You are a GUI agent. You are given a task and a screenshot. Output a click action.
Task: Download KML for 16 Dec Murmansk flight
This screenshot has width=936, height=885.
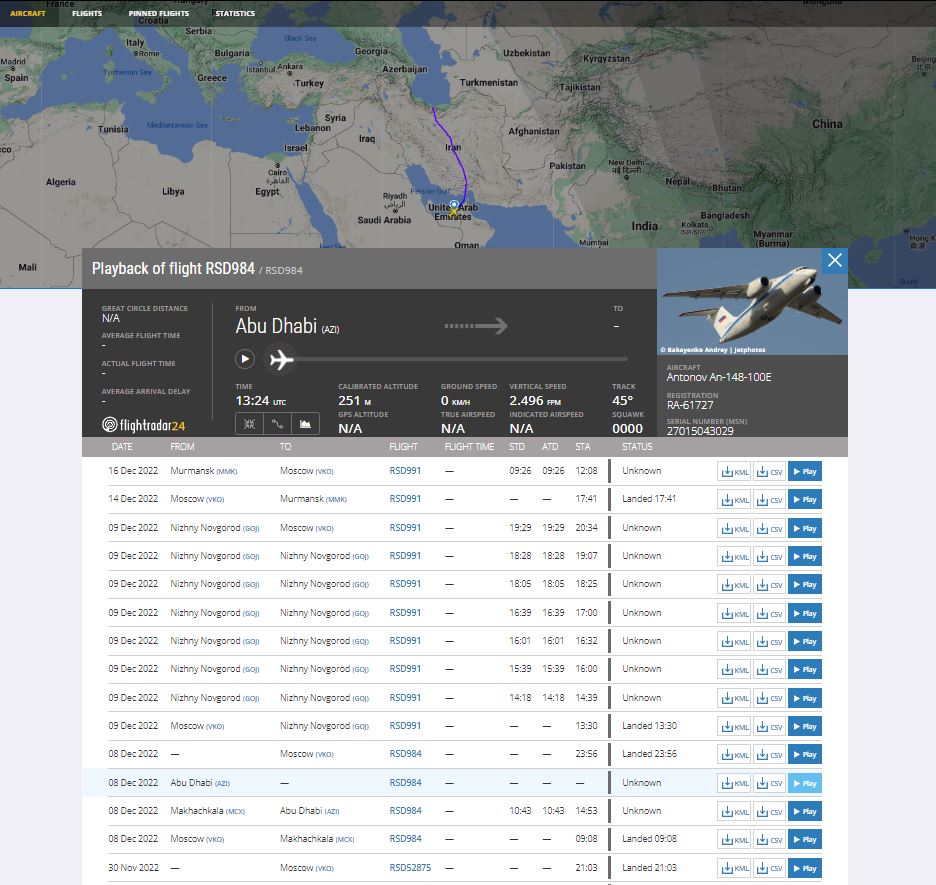click(x=734, y=471)
